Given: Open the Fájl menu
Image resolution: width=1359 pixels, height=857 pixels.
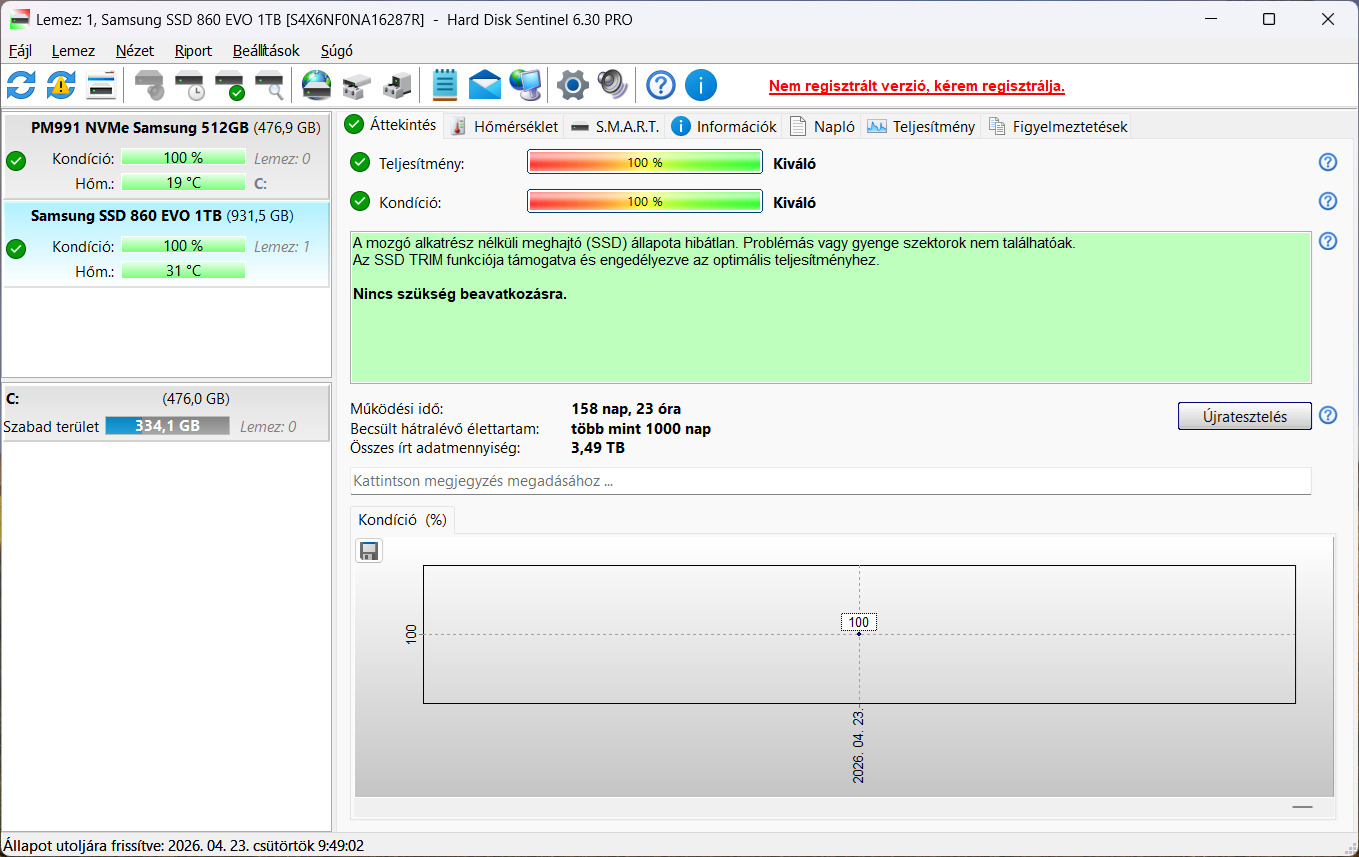Looking at the screenshot, I should tap(20, 51).
